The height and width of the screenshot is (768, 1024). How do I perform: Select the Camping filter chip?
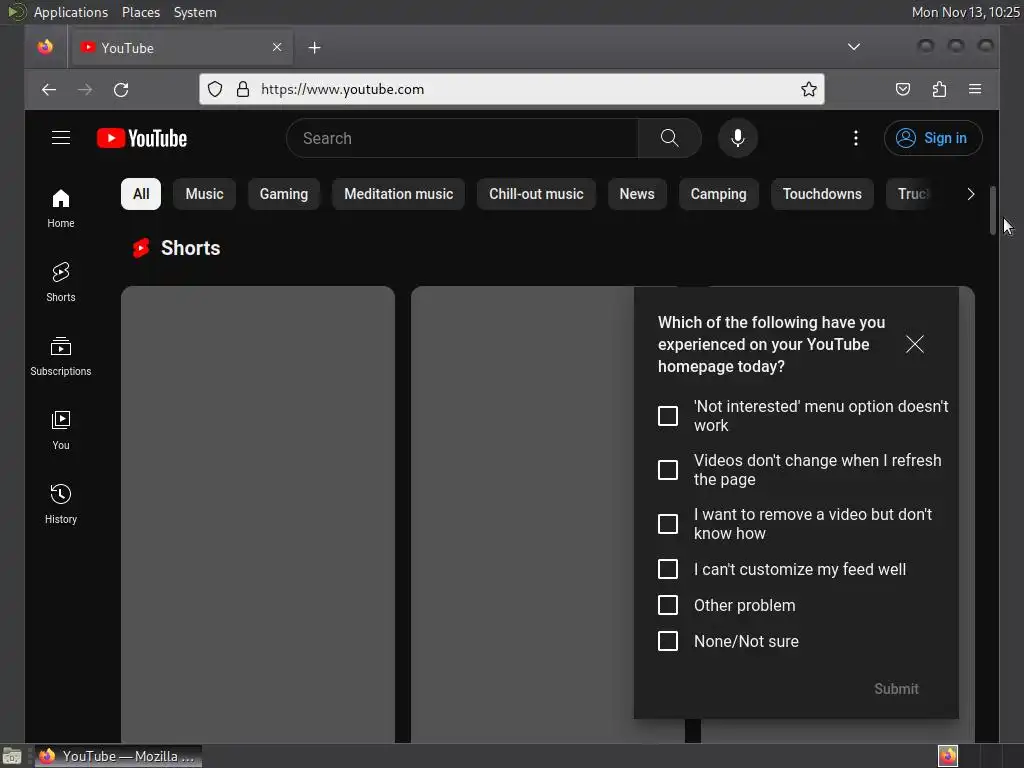click(x=718, y=194)
